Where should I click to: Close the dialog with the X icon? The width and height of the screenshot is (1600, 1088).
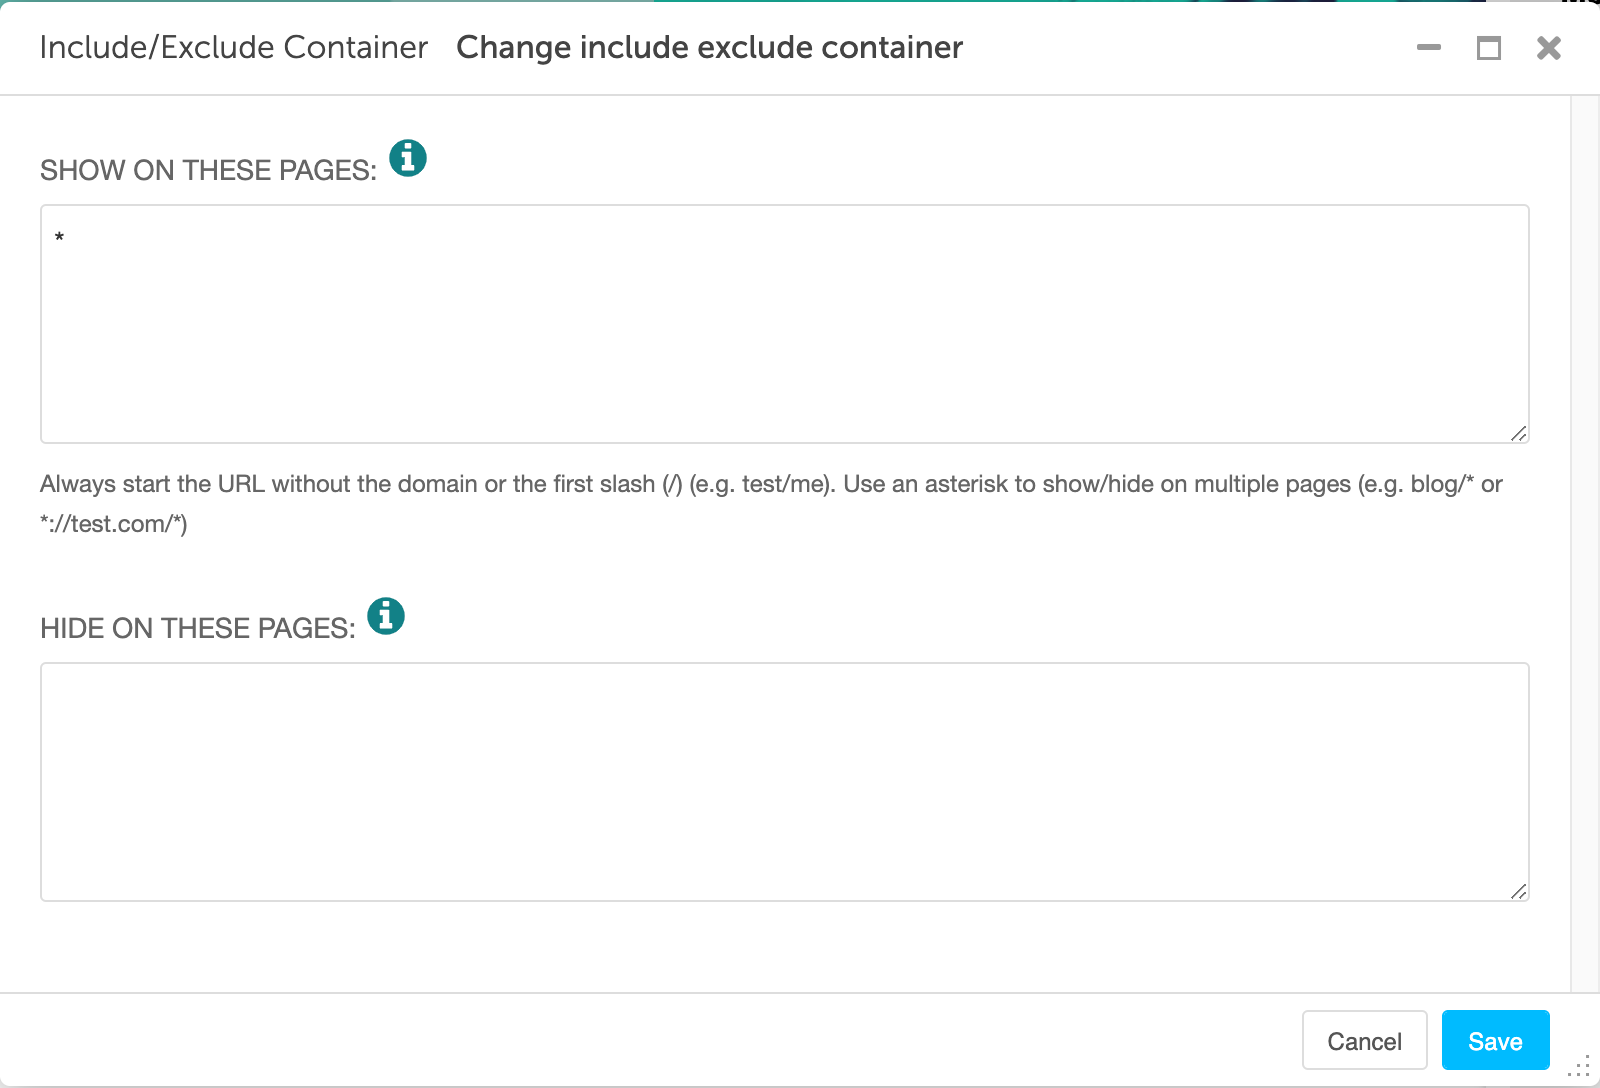1549,47
